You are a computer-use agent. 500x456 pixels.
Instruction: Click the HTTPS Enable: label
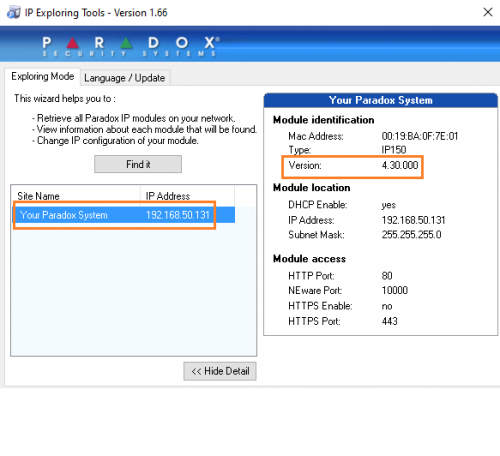(x=320, y=306)
